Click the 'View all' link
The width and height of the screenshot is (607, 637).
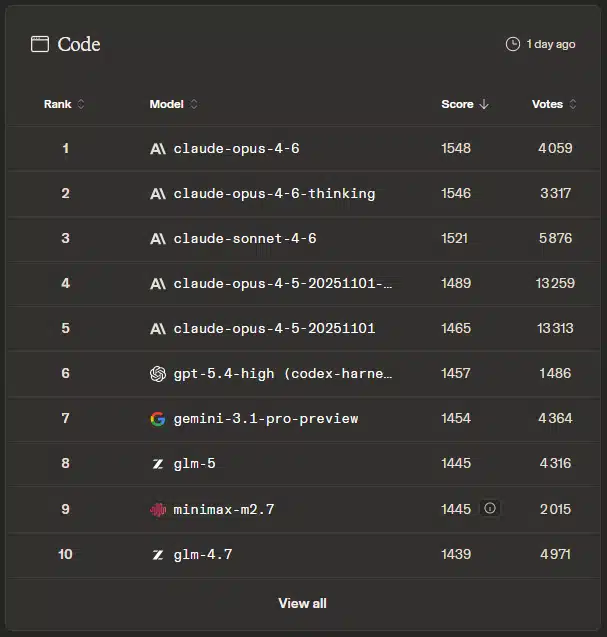tap(302, 603)
